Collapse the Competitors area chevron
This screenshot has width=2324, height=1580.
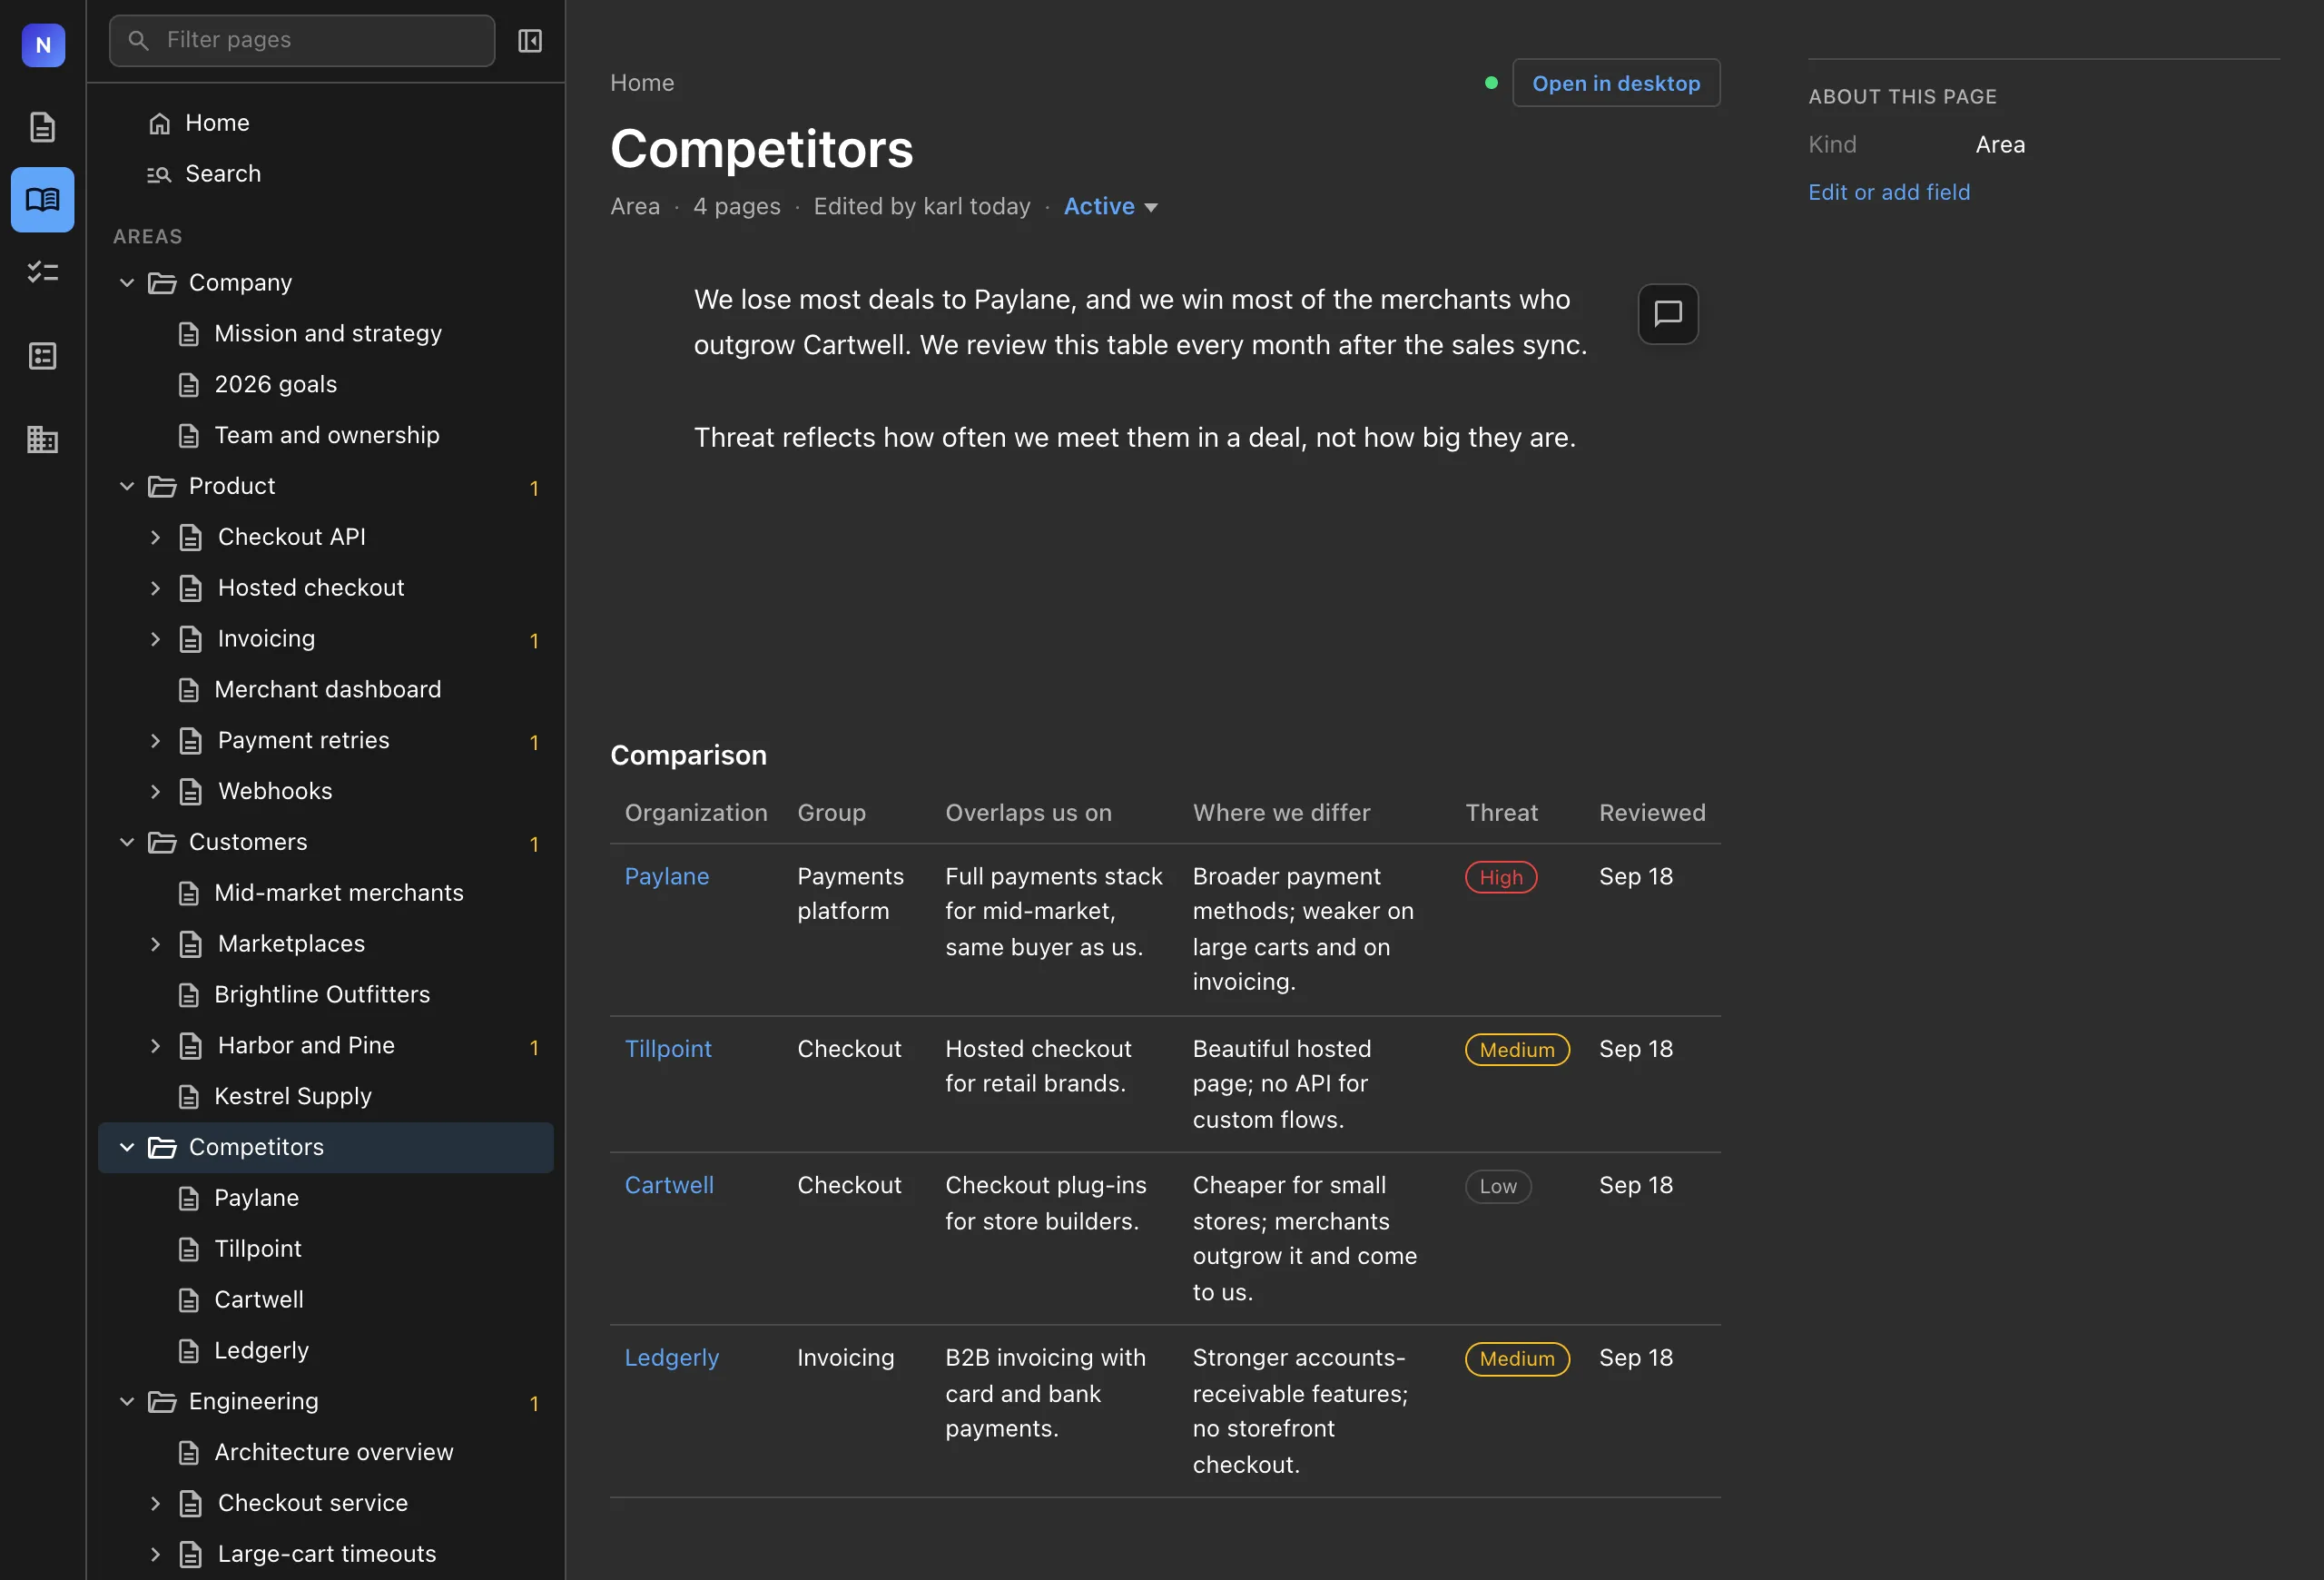tap(127, 1147)
